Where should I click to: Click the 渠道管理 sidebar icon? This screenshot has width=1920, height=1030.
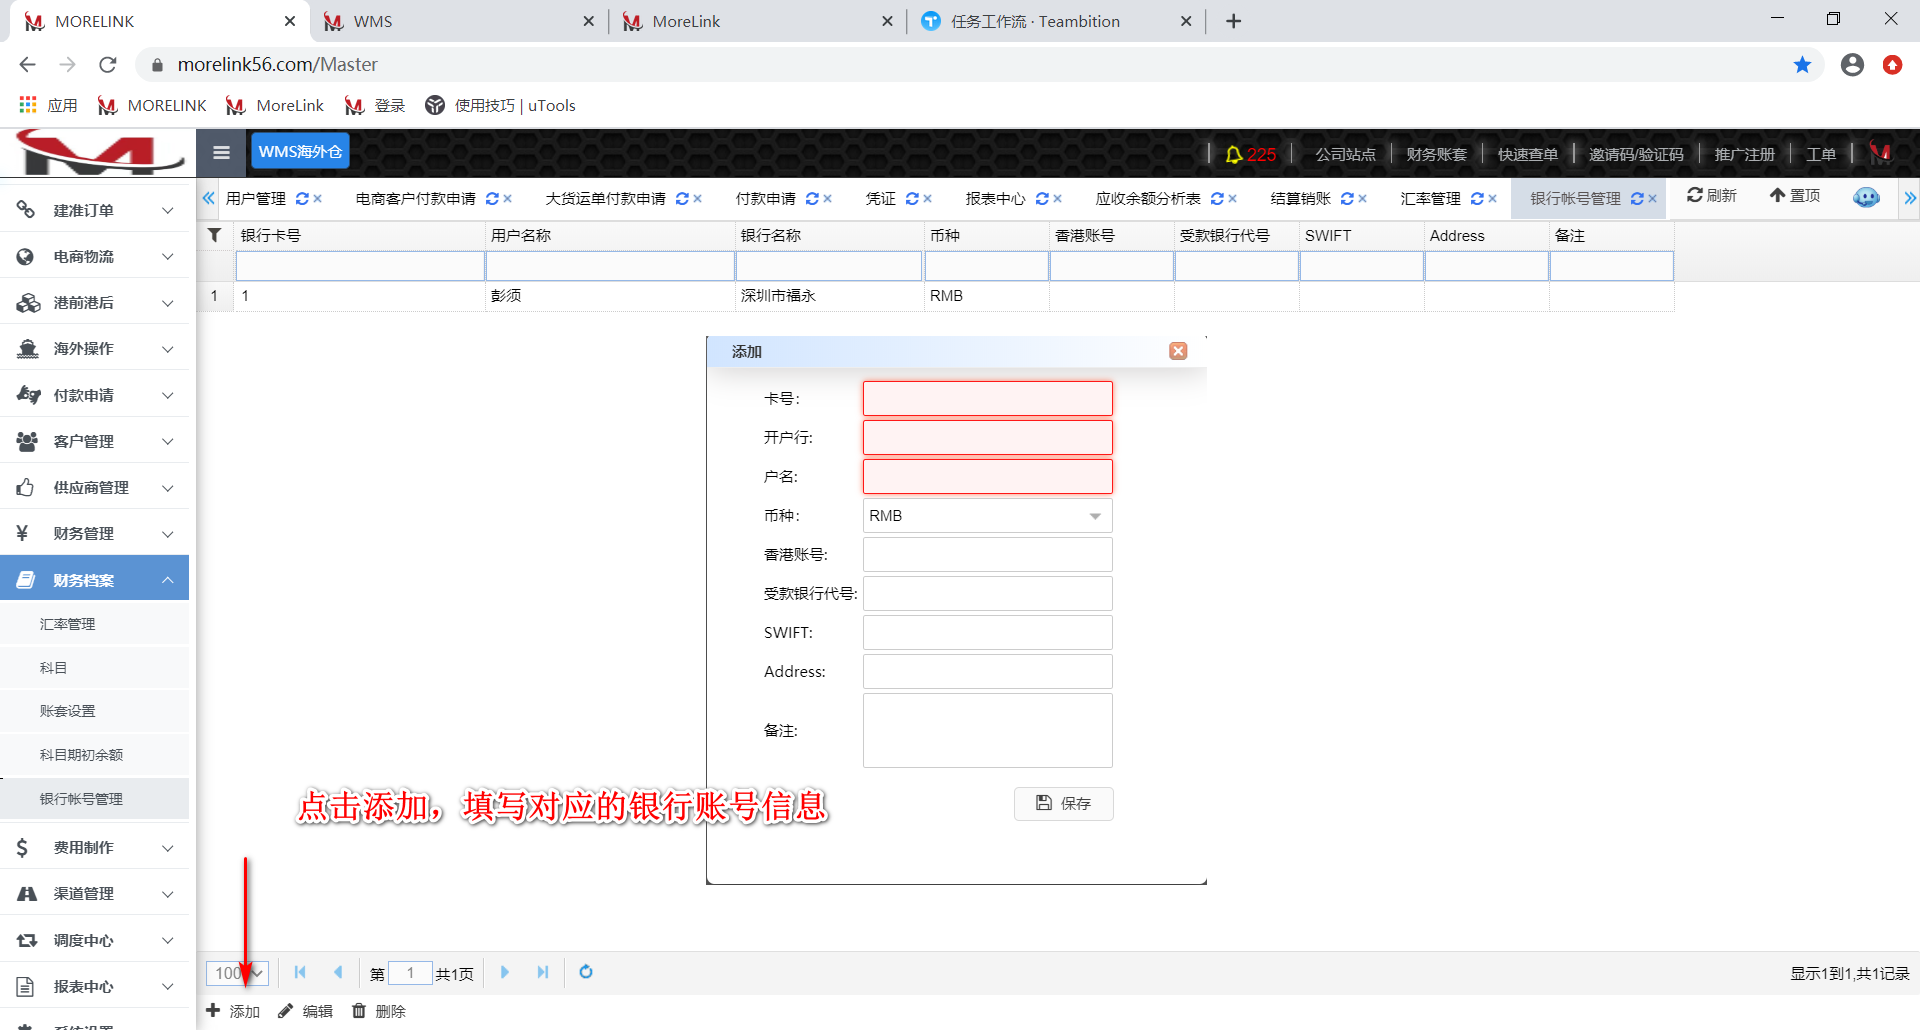click(27, 893)
